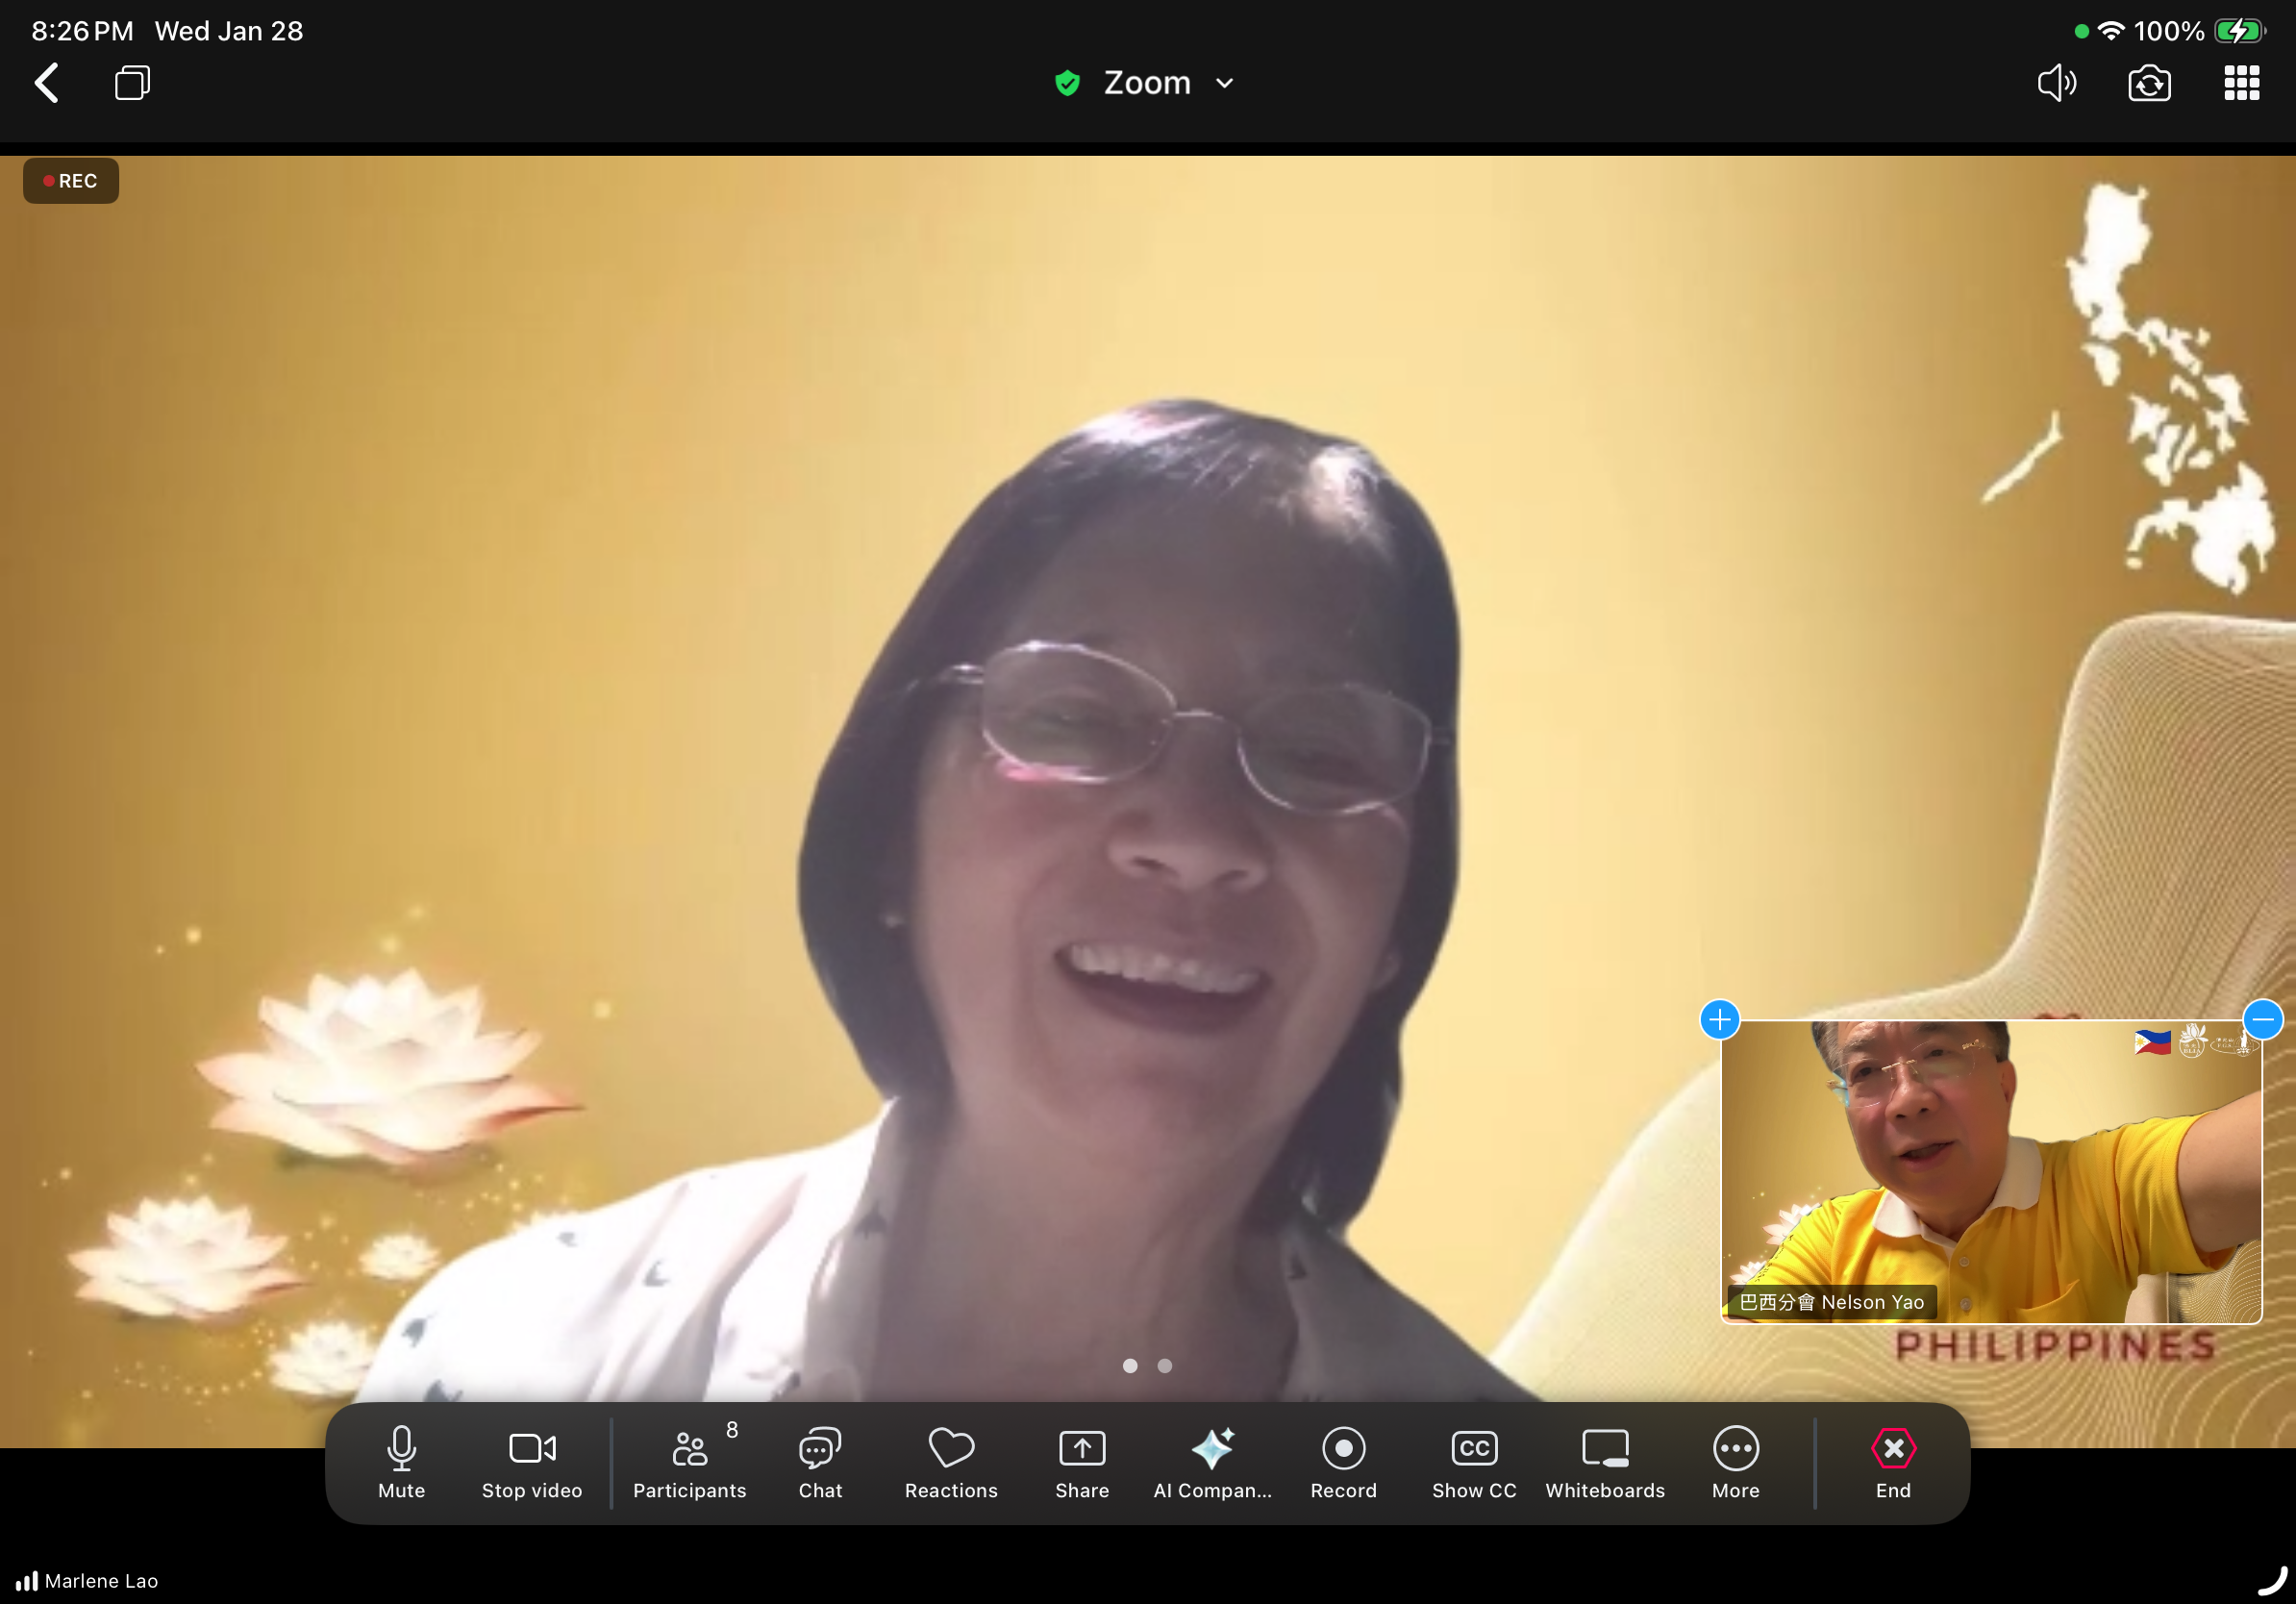Click the Record button in toolbar
Viewport: 2296px width, 1604px height.
click(1343, 1461)
